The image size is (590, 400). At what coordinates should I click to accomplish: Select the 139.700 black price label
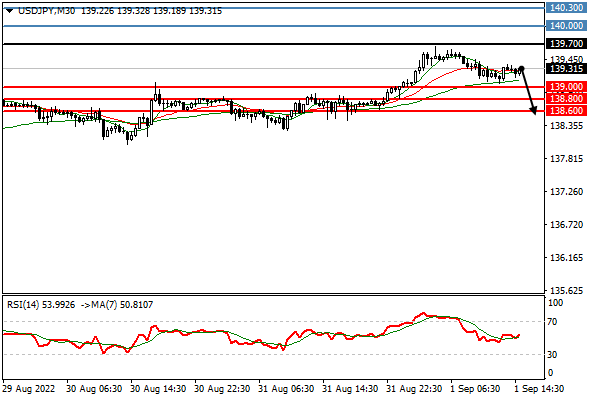pos(566,44)
